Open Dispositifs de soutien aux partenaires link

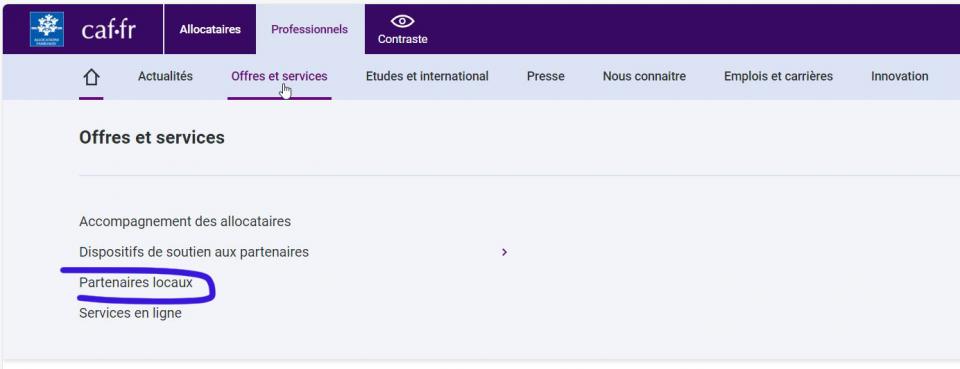coord(194,252)
